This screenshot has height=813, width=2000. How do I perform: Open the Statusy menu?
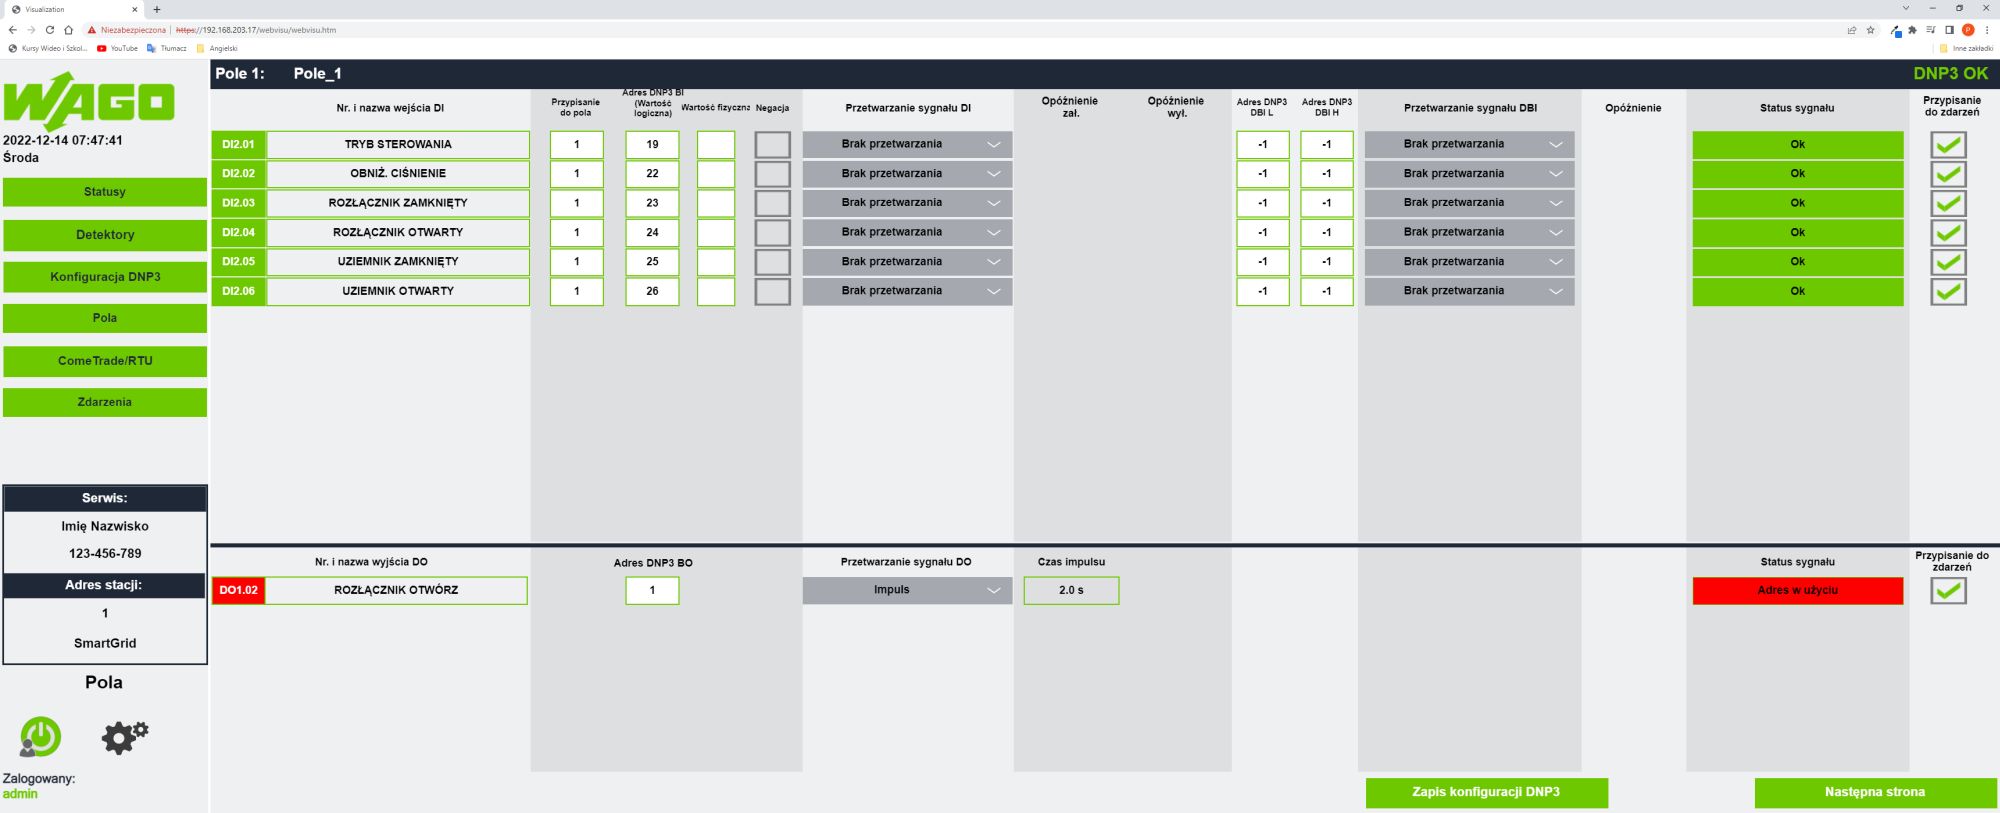105,192
